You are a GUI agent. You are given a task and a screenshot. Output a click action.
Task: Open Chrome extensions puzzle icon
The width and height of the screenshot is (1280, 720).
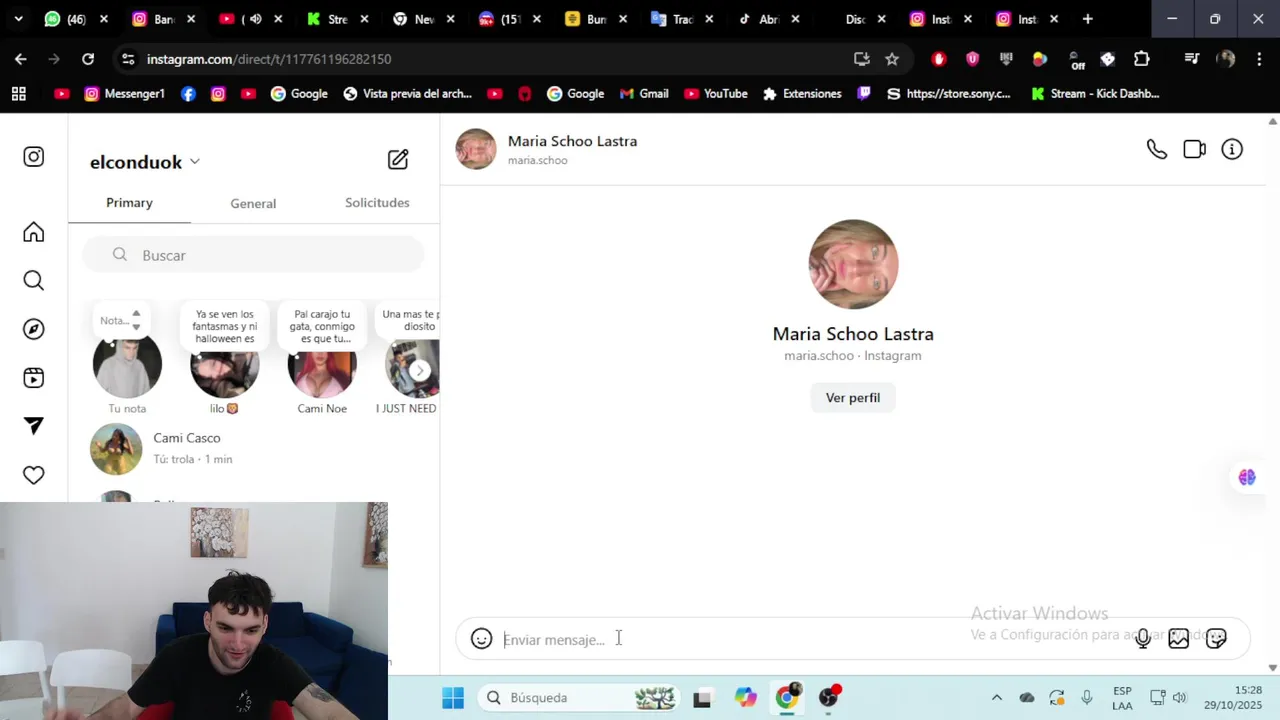tap(1142, 59)
